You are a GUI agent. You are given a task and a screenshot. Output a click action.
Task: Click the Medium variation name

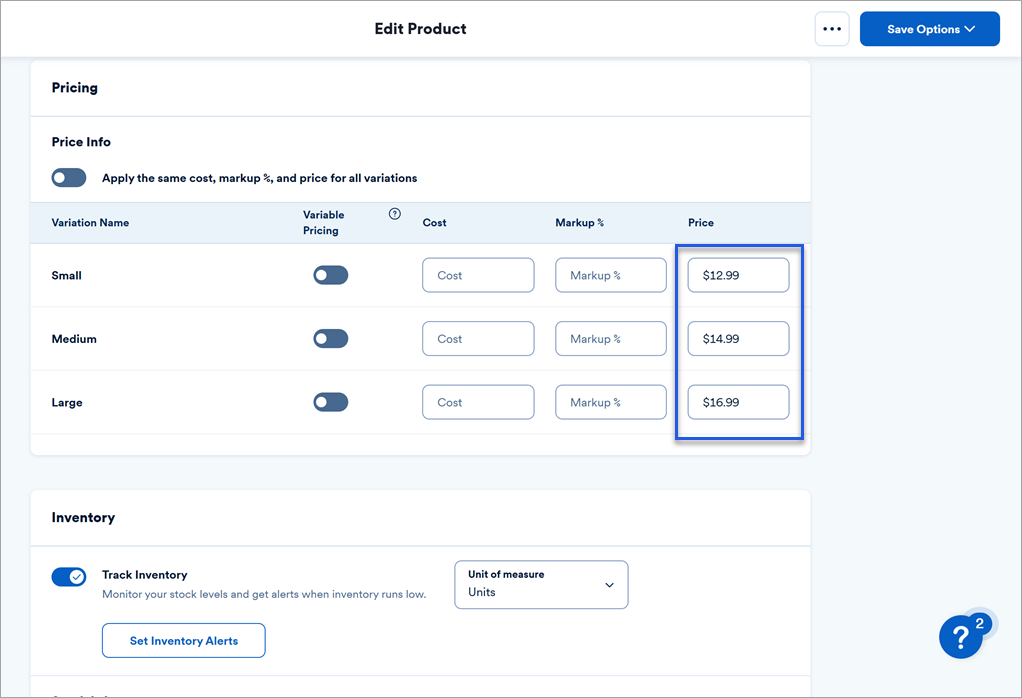[74, 339]
